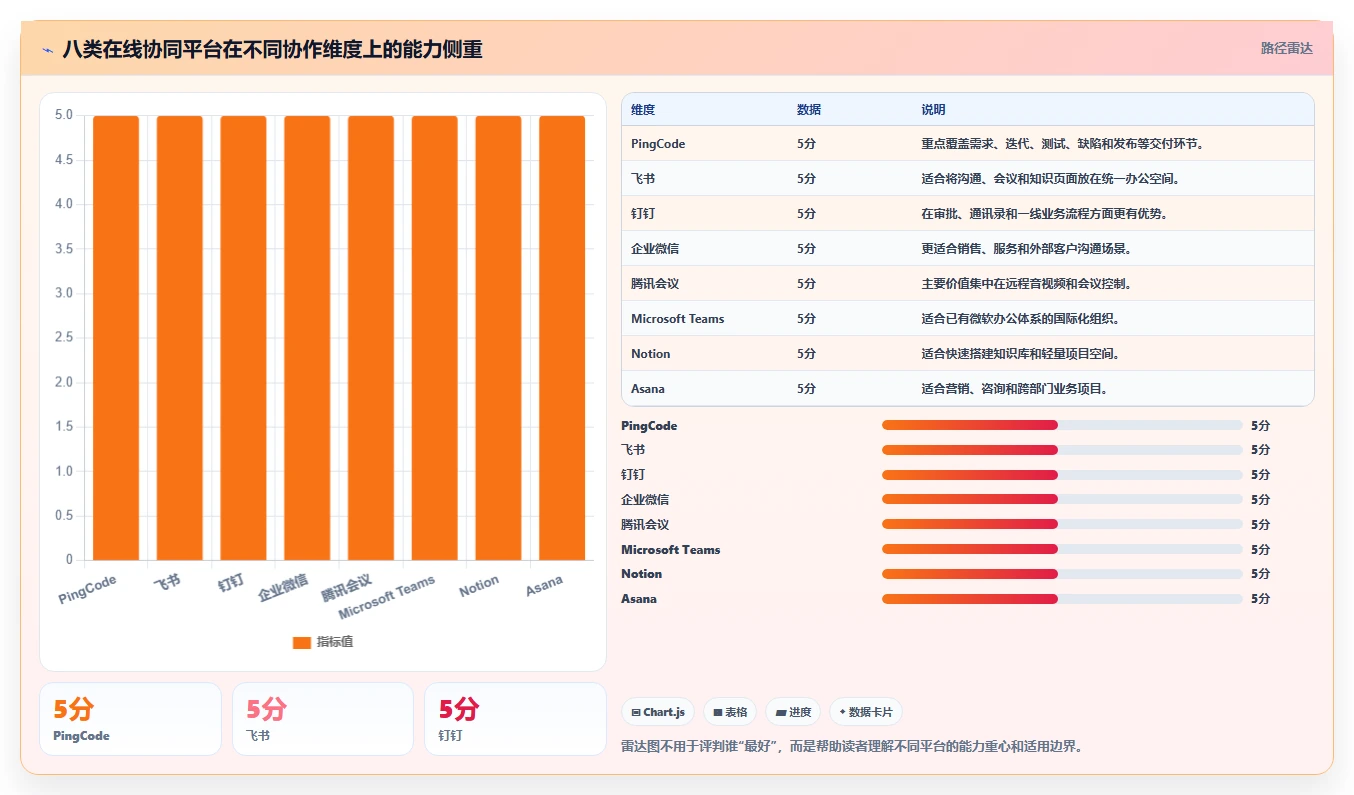Click the 企业微信 bar in the chart
This screenshot has width=1354, height=795.
[307, 338]
